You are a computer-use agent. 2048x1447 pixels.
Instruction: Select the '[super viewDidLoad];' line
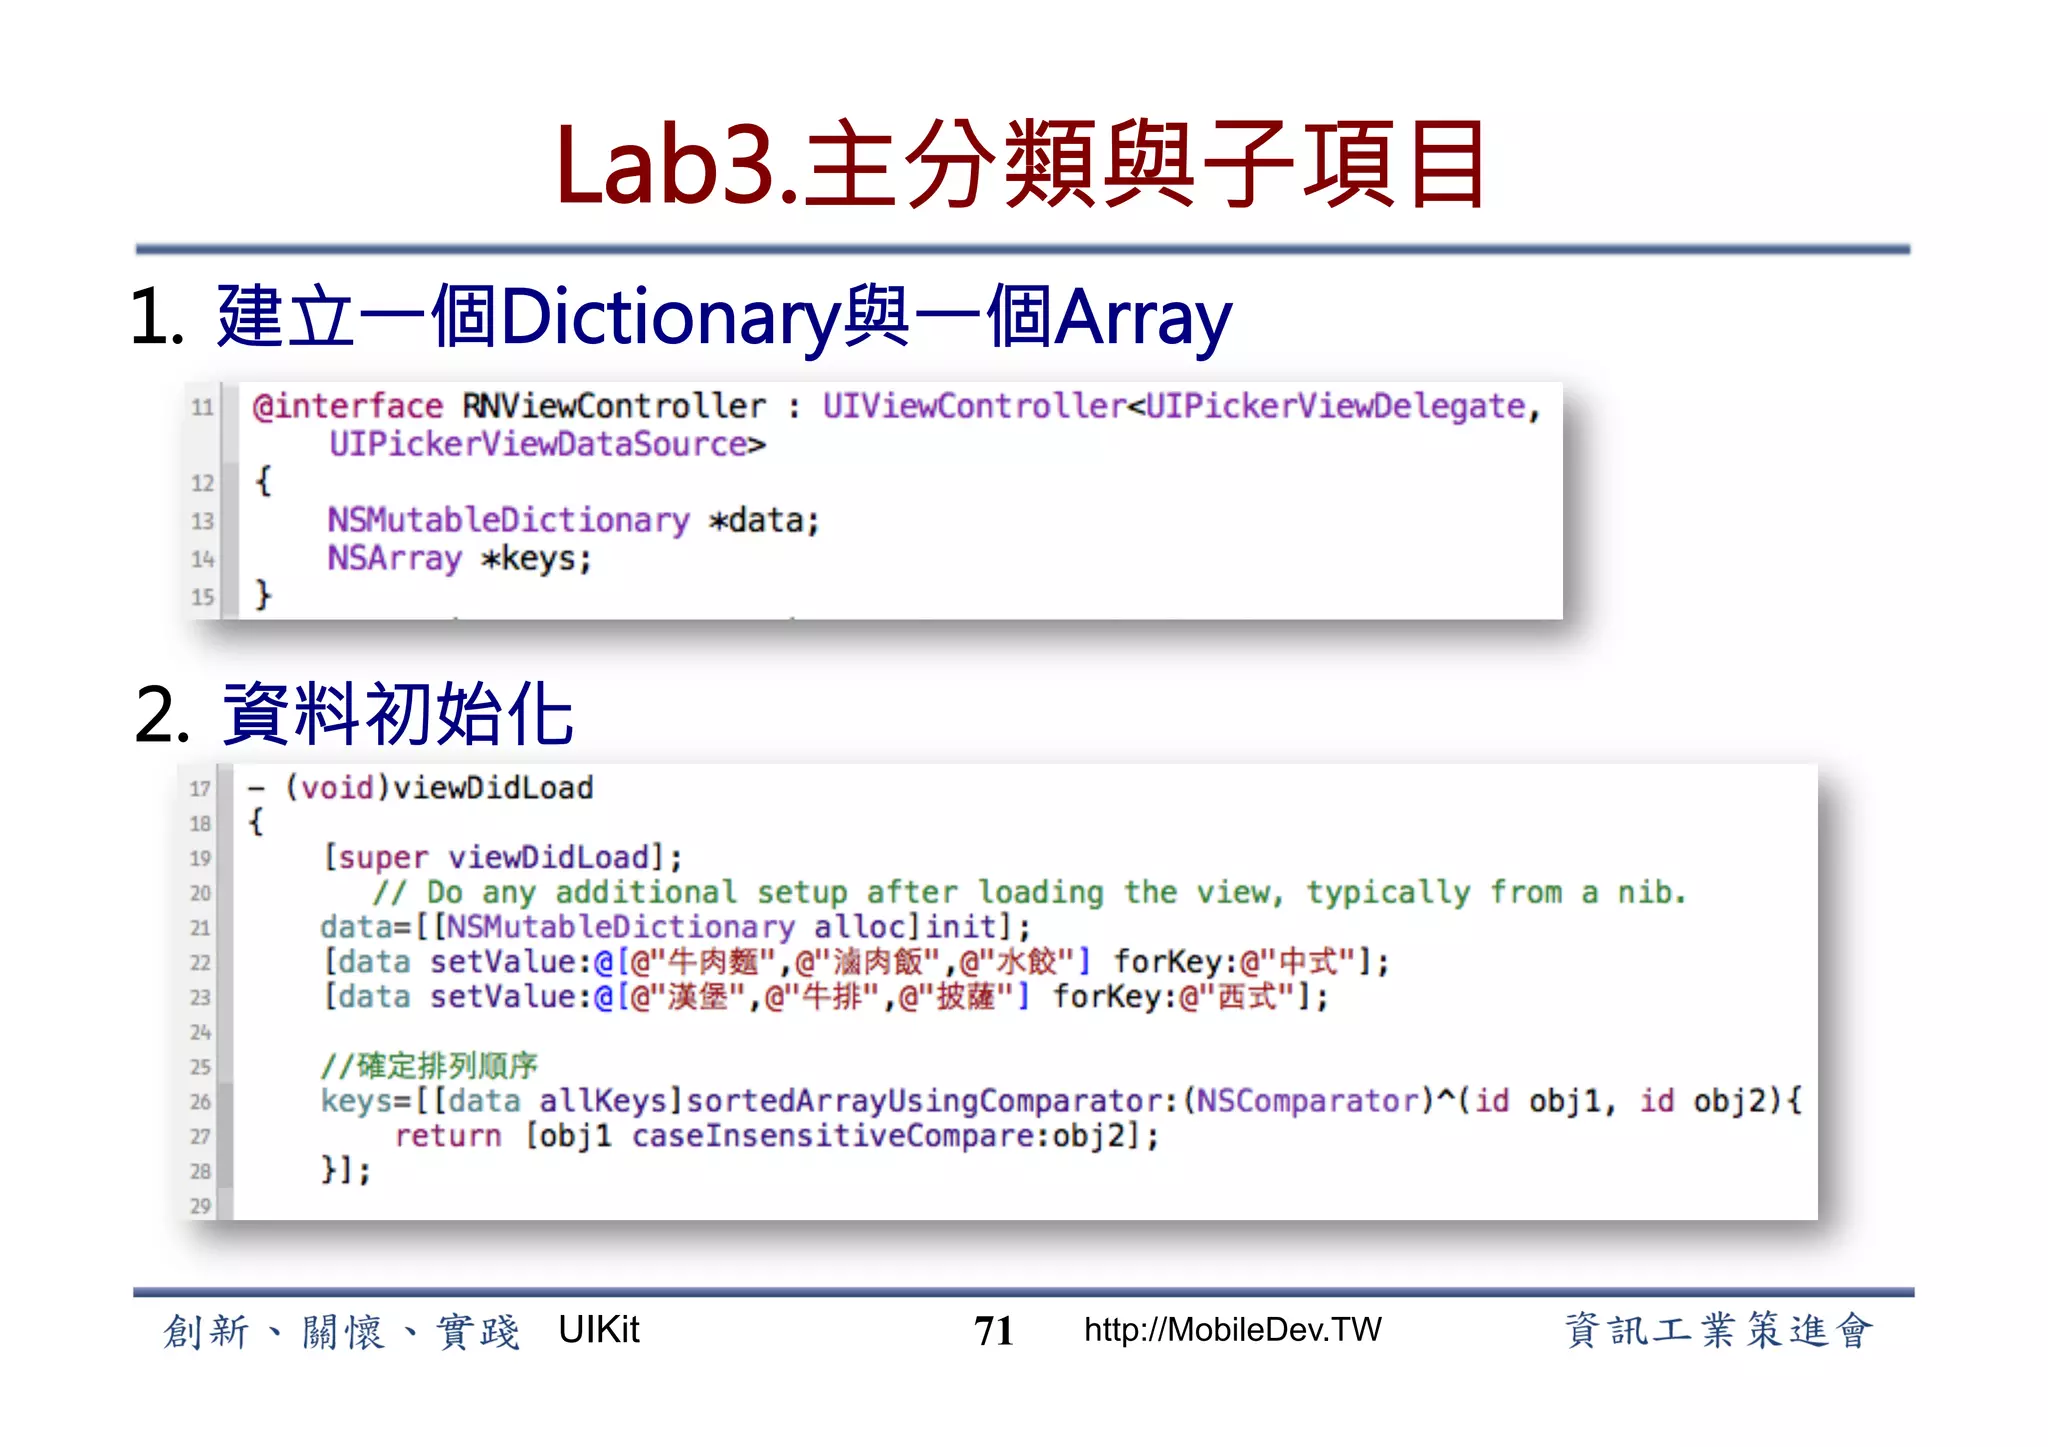502,857
